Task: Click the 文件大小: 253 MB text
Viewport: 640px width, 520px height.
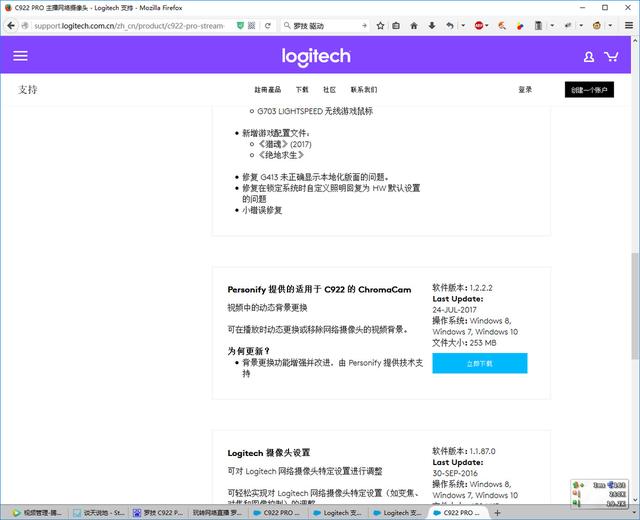Action: click(x=464, y=343)
